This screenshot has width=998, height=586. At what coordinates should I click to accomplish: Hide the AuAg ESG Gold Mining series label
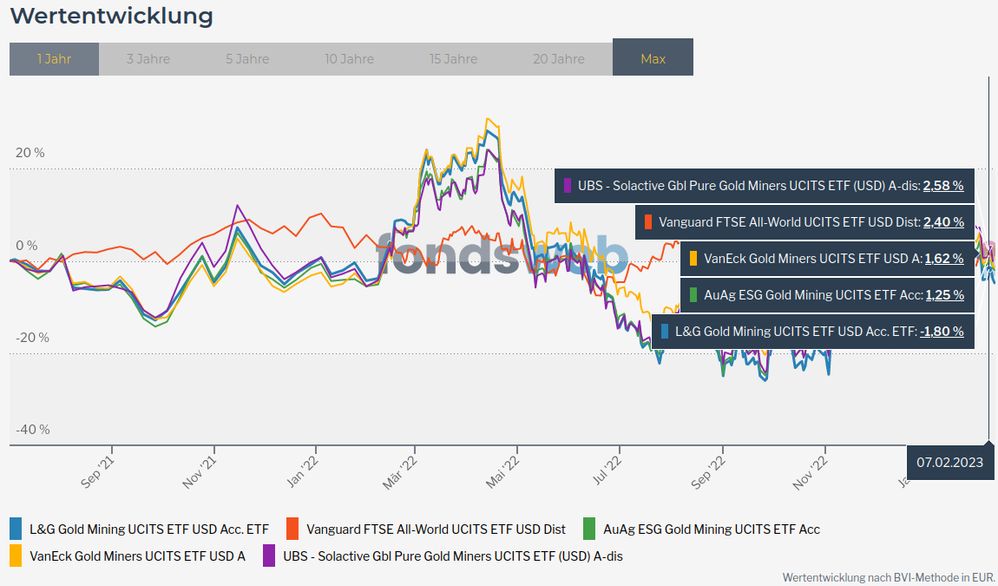pyautogui.click(x=711, y=529)
